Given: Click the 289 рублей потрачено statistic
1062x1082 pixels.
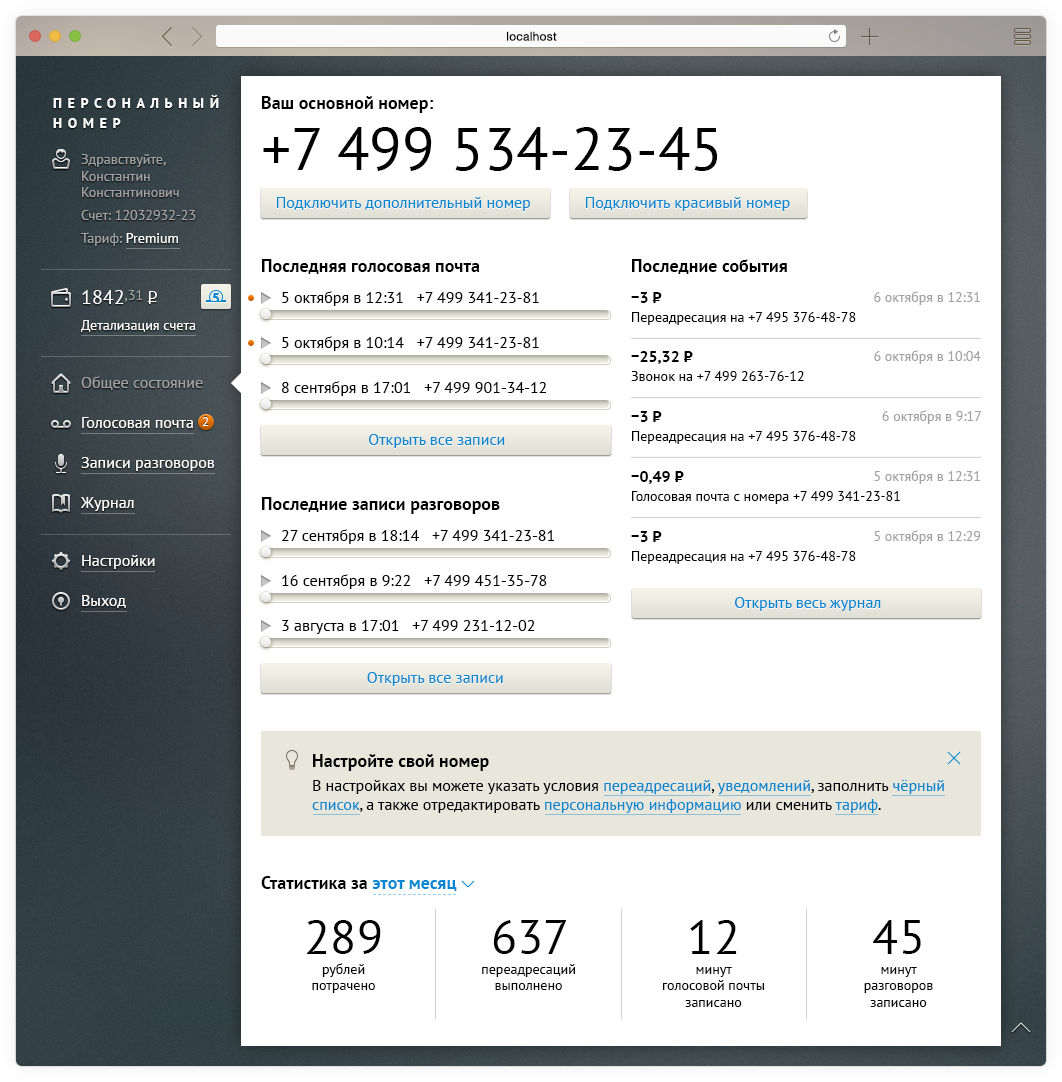Looking at the screenshot, I should coord(344,956).
